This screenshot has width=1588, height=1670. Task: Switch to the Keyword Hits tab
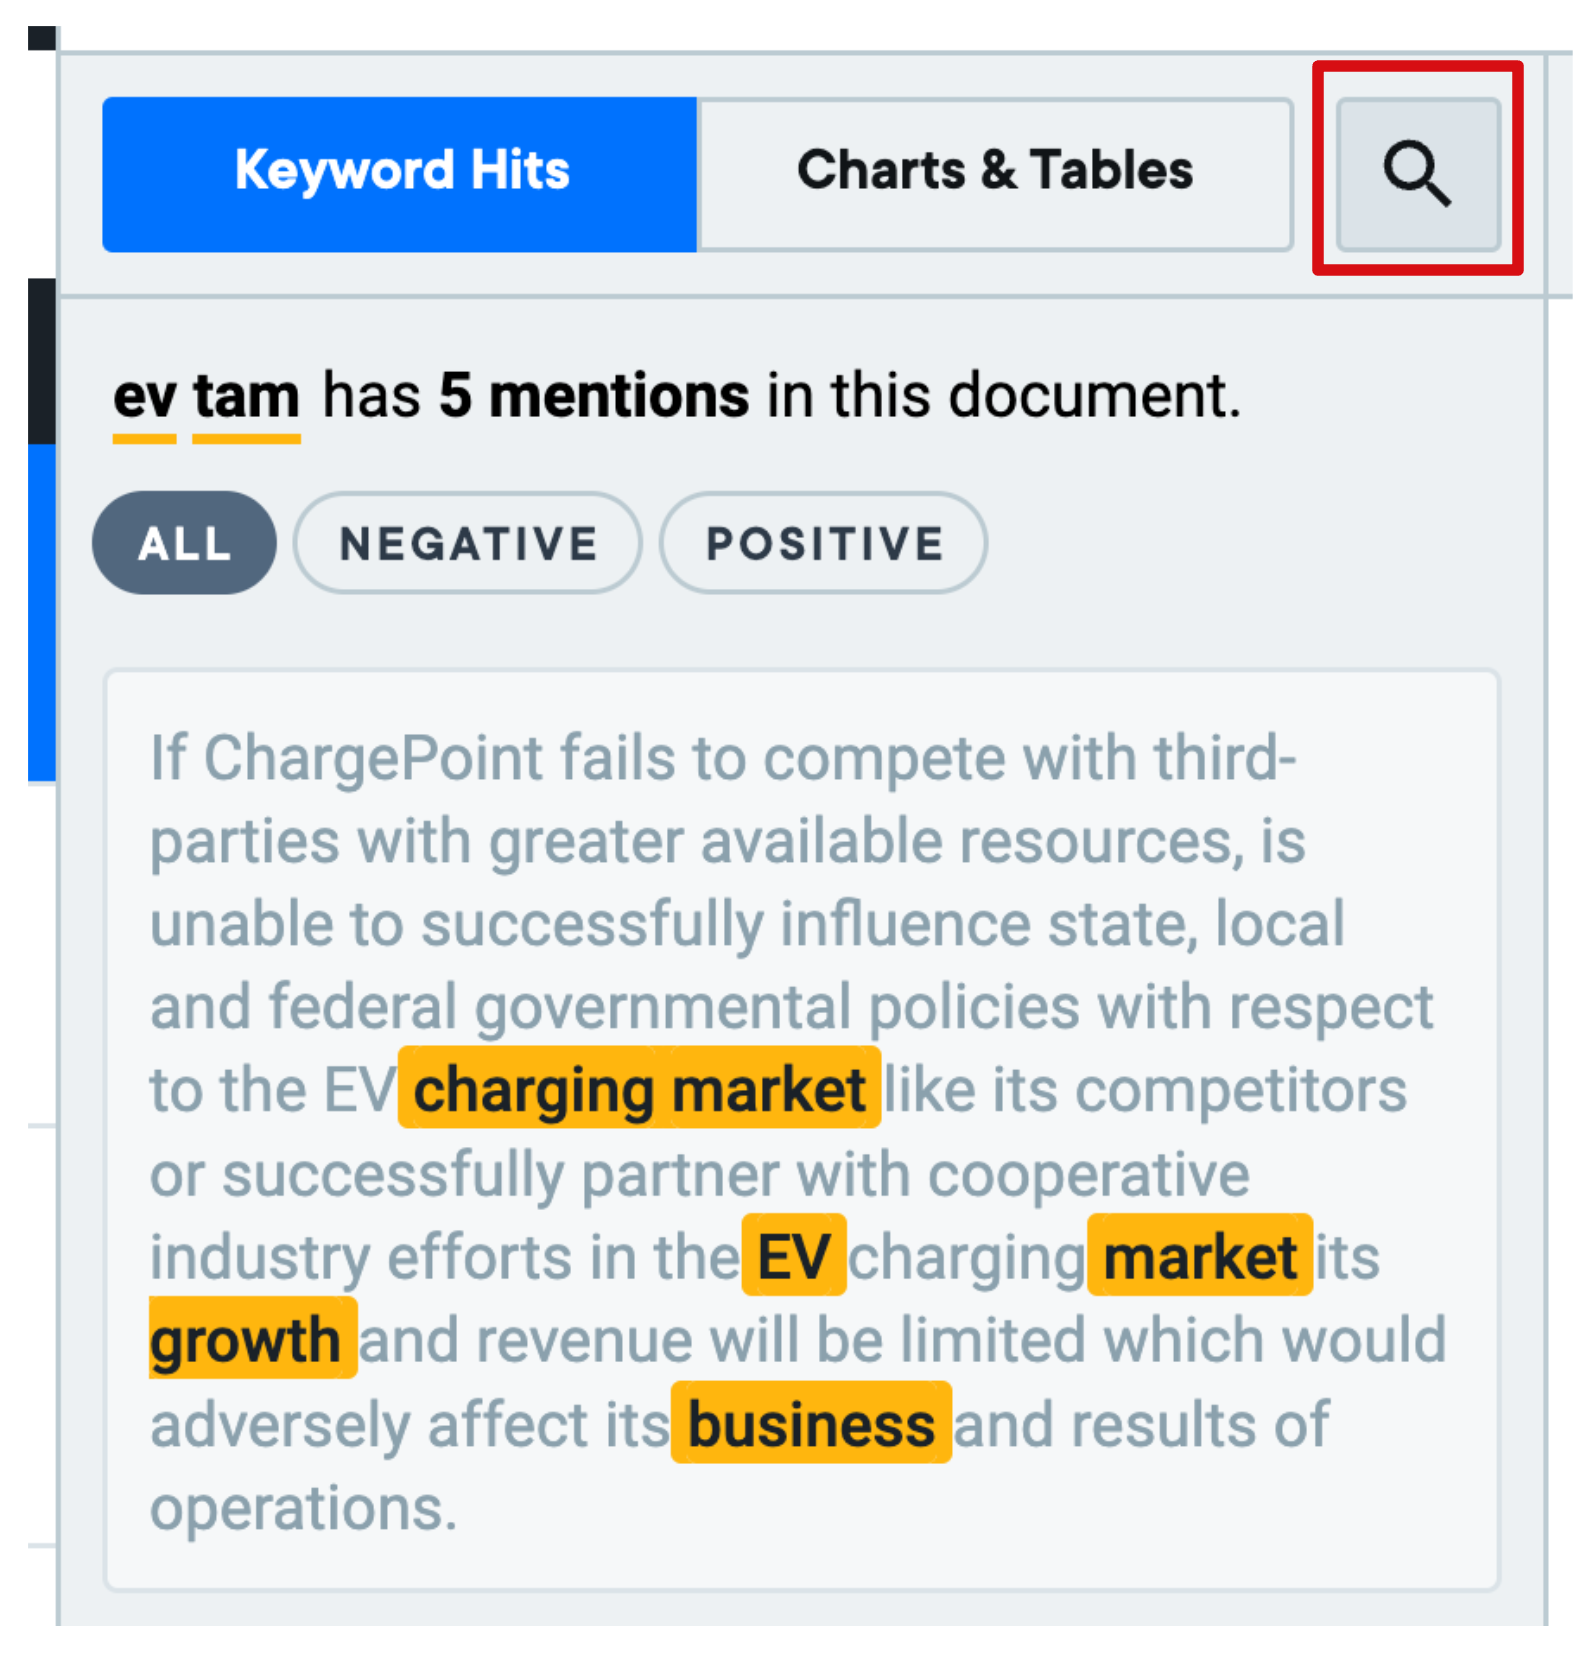(x=400, y=174)
